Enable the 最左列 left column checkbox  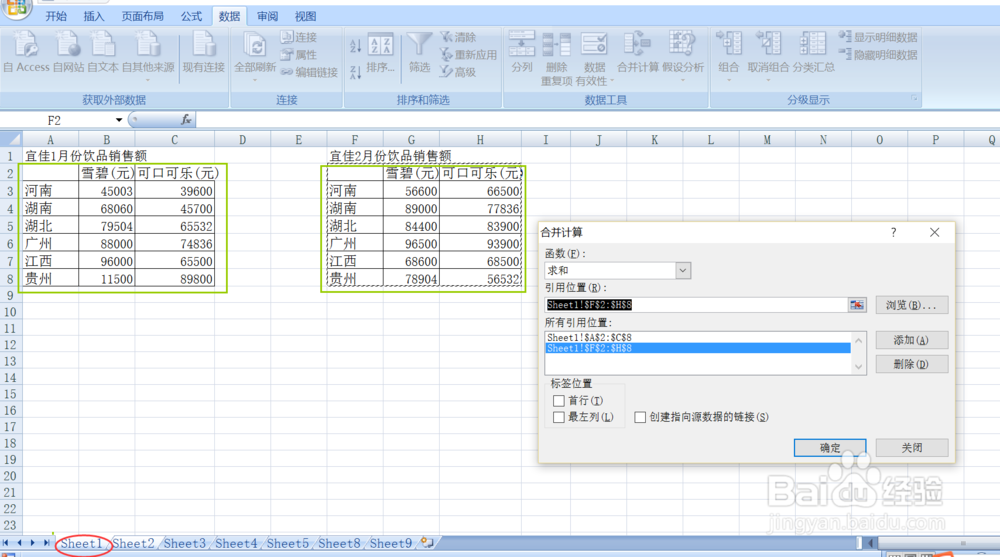point(559,417)
